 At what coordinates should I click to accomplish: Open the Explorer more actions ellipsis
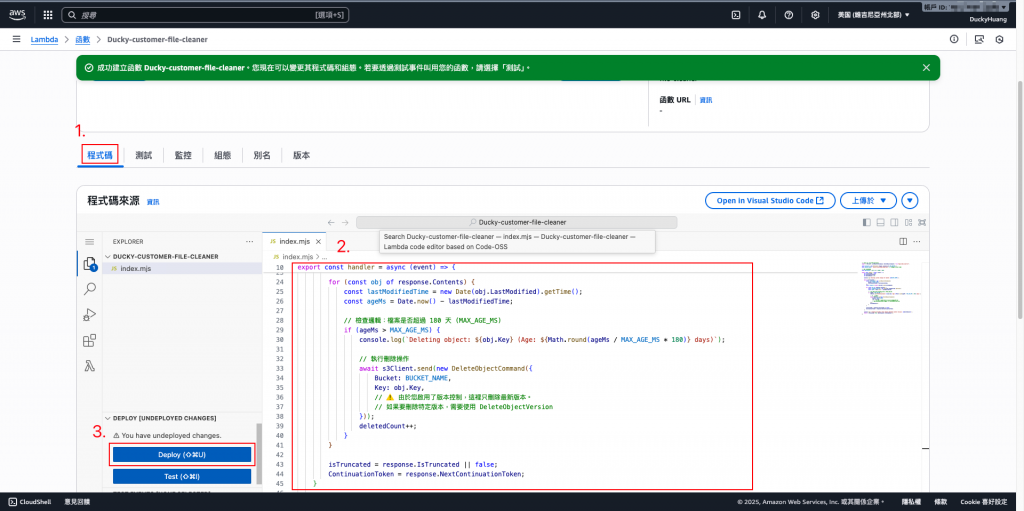[249, 241]
